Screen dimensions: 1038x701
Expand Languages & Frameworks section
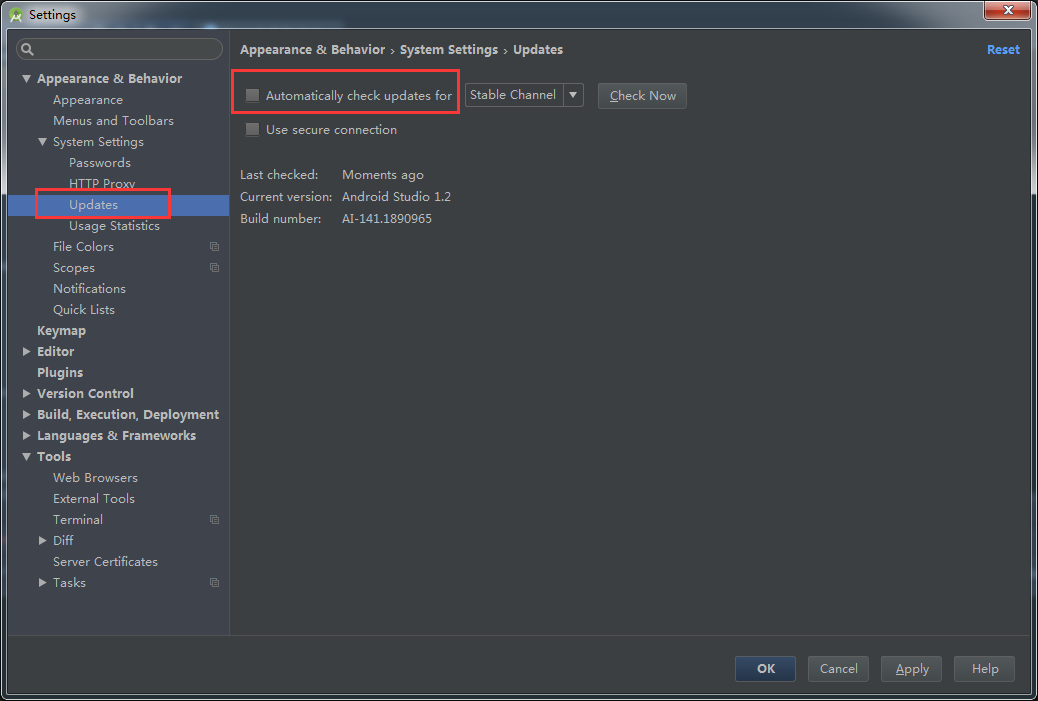[26, 436]
